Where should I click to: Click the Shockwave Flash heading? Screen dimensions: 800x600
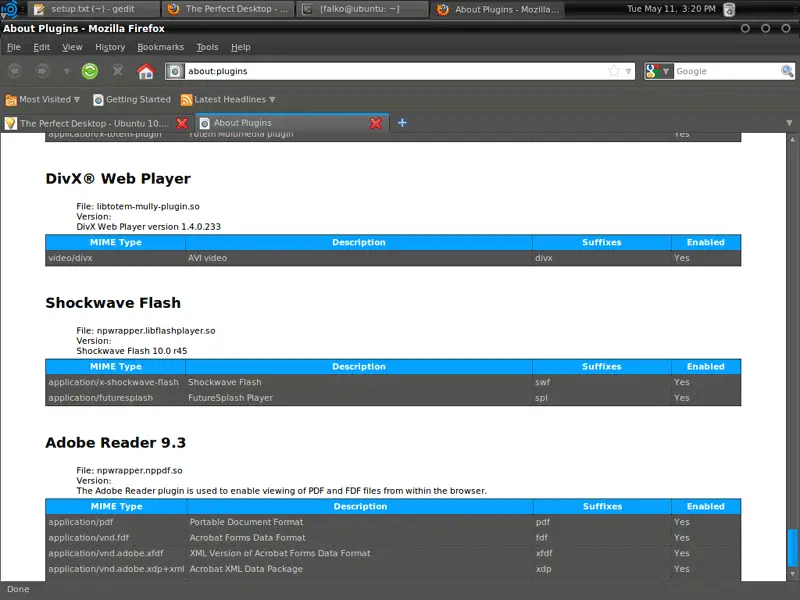pyautogui.click(x=113, y=303)
